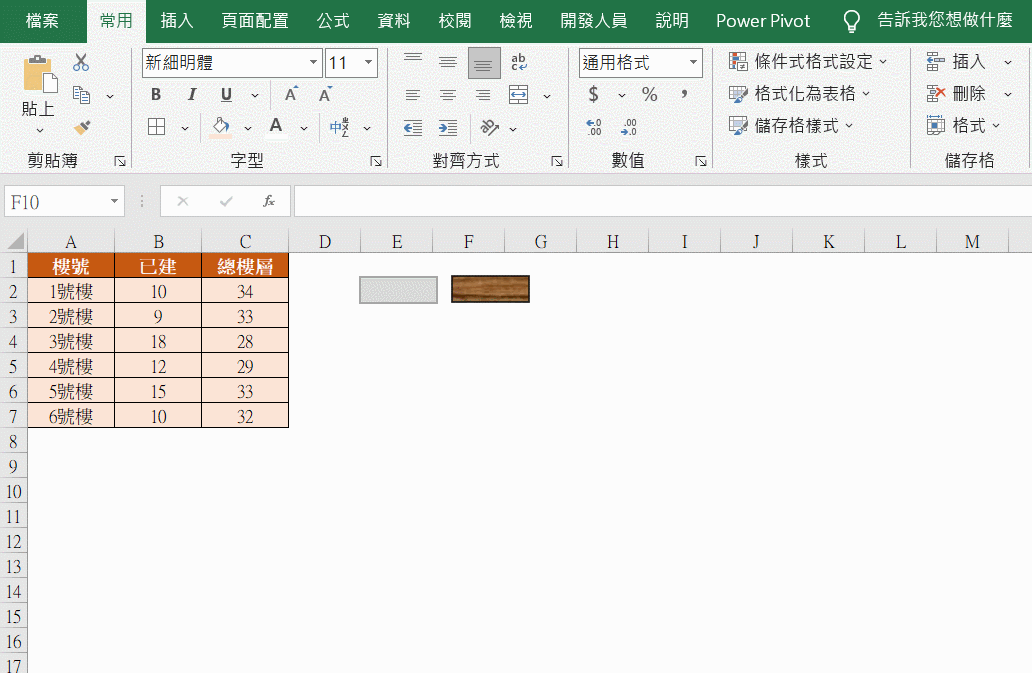The height and width of the screenshot is (673, 1032).
Task: Expand the number format dropdown 通用格式
Action: 693,63
